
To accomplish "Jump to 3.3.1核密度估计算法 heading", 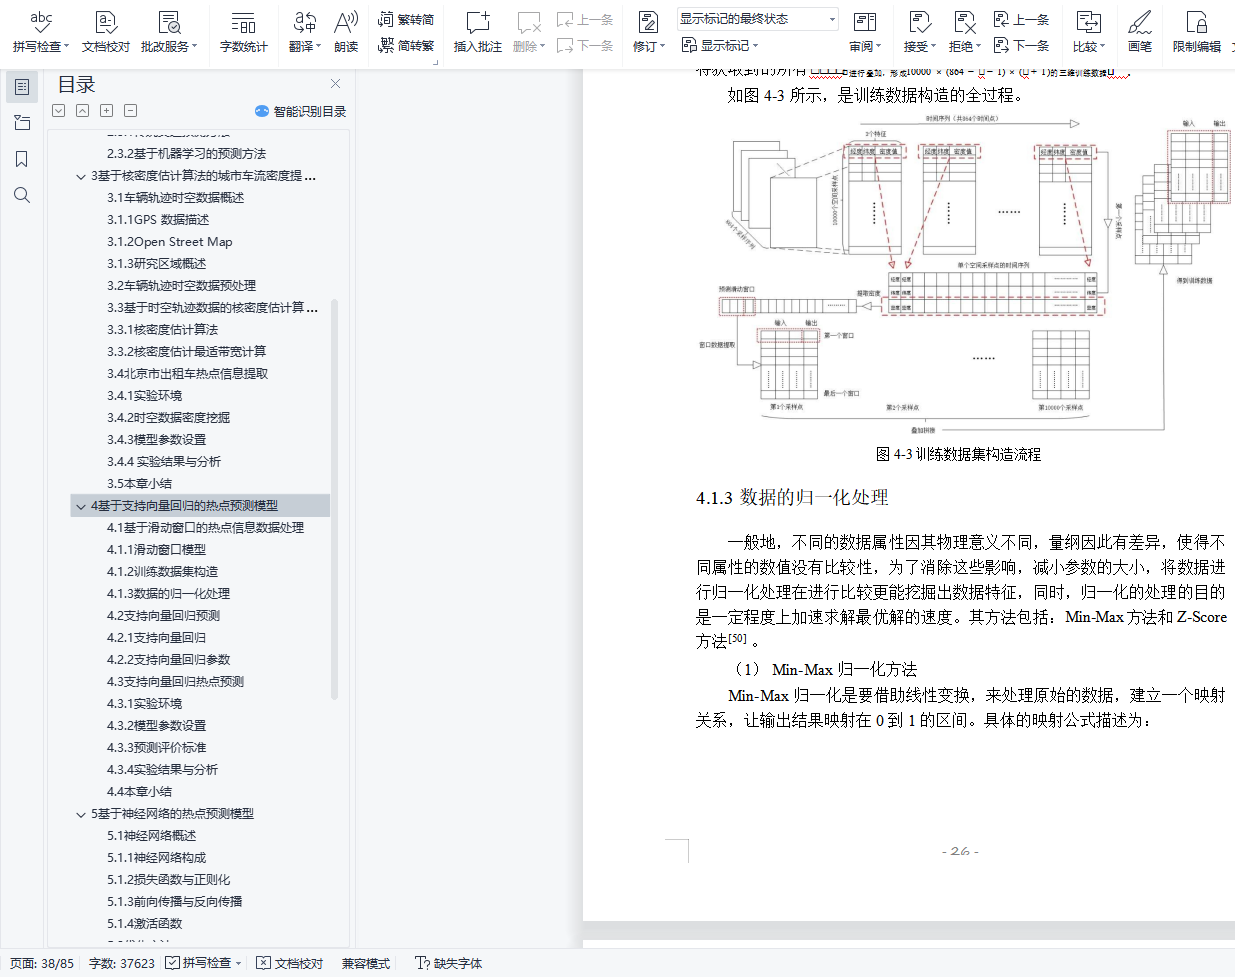I will point(162,330).
